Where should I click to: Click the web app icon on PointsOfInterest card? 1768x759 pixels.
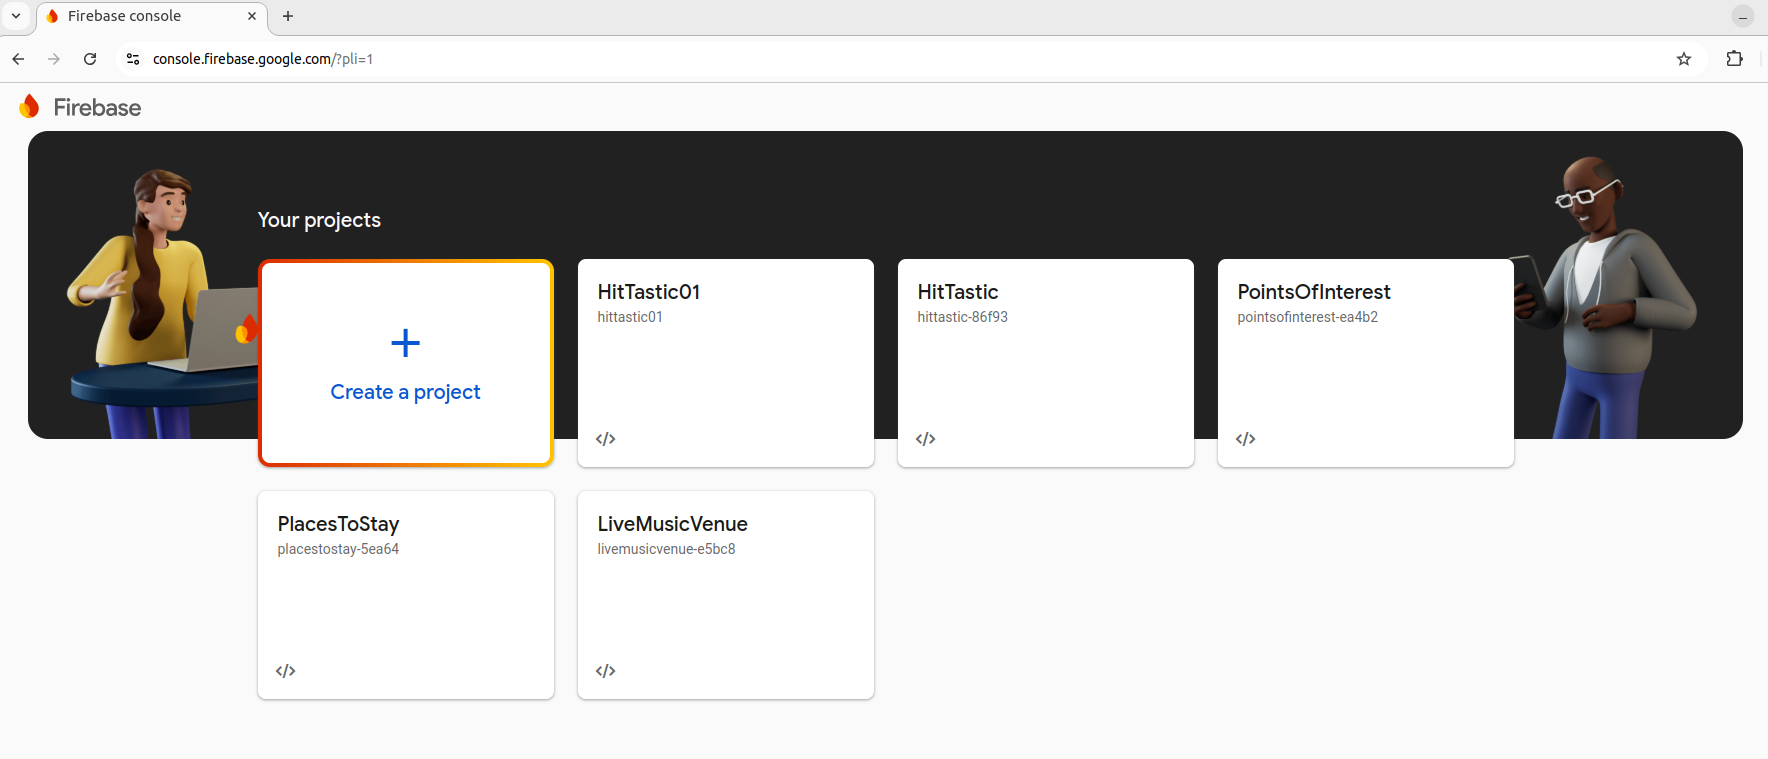(1245, 439)
